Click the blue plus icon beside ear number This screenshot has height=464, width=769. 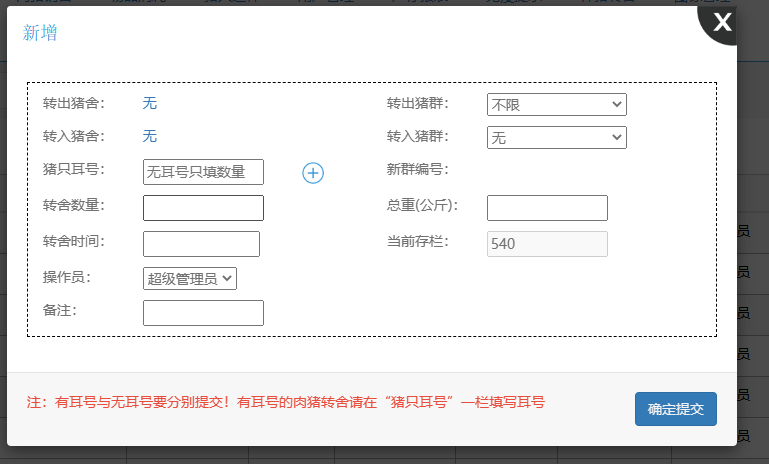point(313,173)
